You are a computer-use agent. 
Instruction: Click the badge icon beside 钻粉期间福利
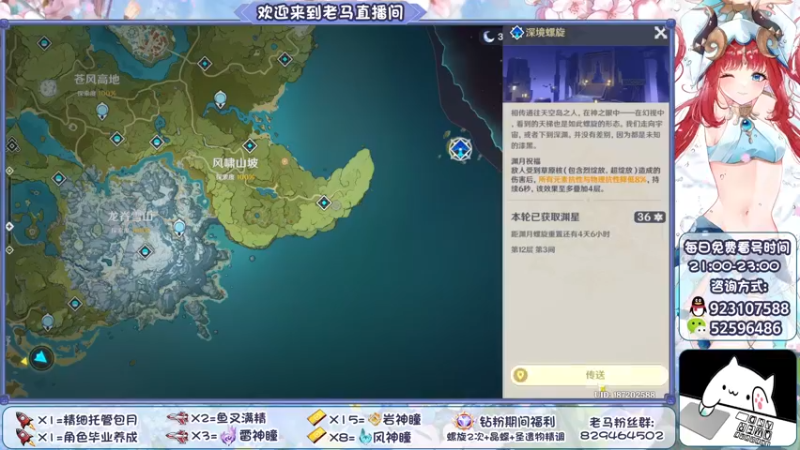point(464,421)
